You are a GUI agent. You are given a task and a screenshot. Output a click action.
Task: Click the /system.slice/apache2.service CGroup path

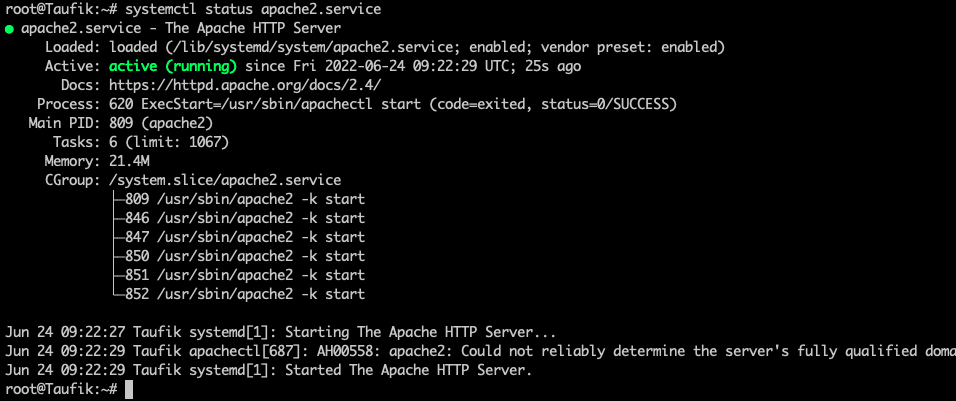(225, 180)
